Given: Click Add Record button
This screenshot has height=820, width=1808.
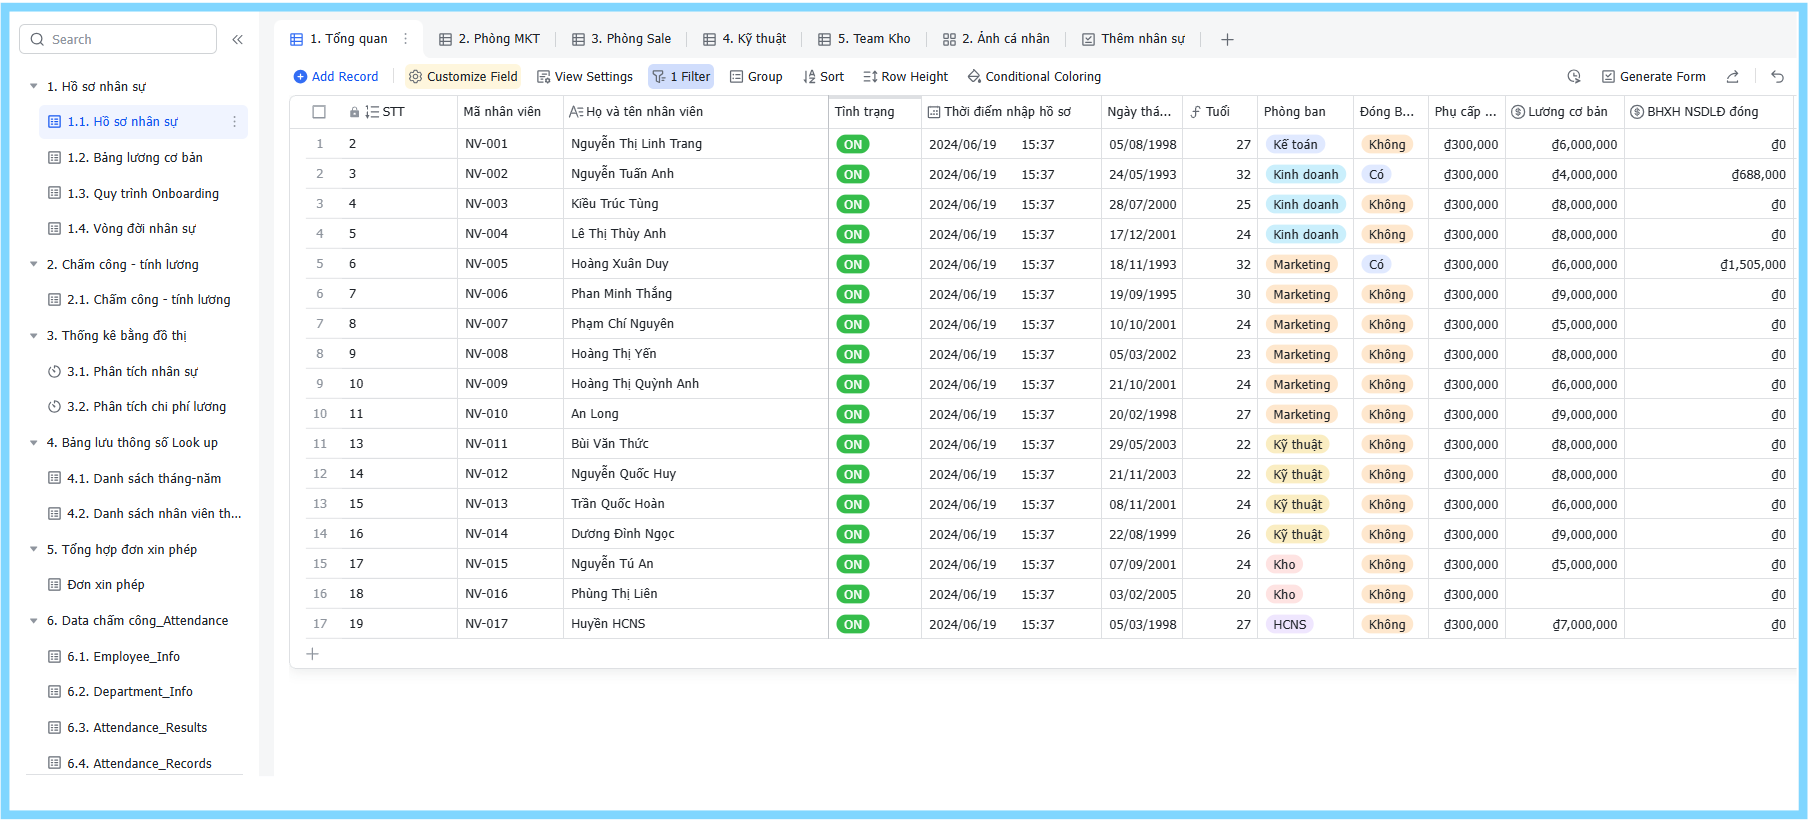Looking at the screenshot, I should [336, 77].
